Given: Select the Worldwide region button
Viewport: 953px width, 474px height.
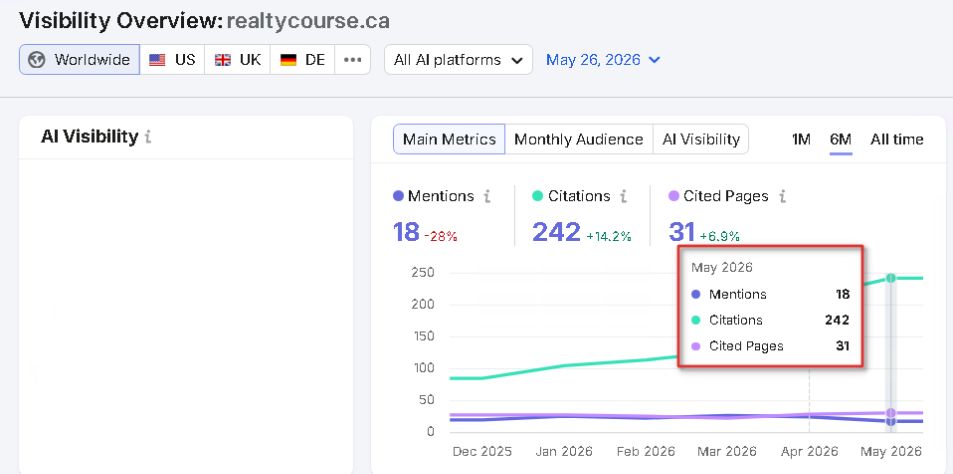Looking at the screenshot, I should [x=80, y=60].
